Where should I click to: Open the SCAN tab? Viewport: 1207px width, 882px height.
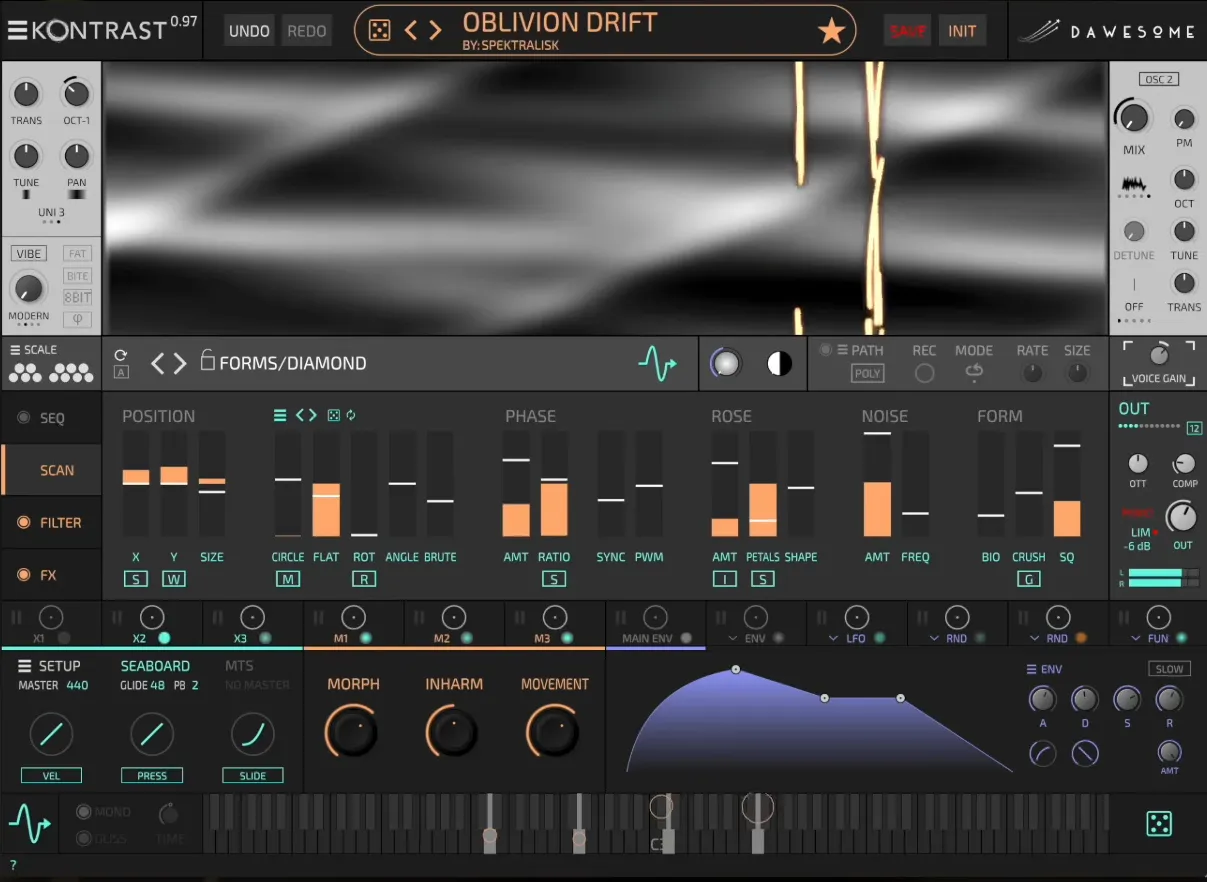(51, 470)
